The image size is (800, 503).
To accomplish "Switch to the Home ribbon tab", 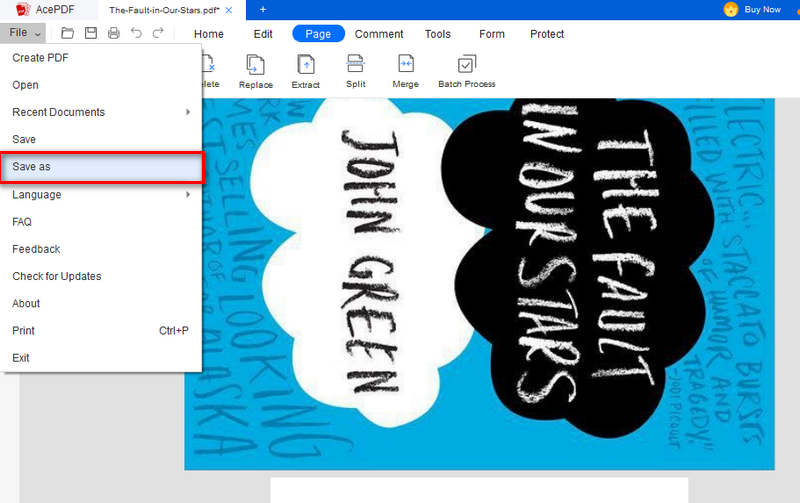I will [209, 34].
